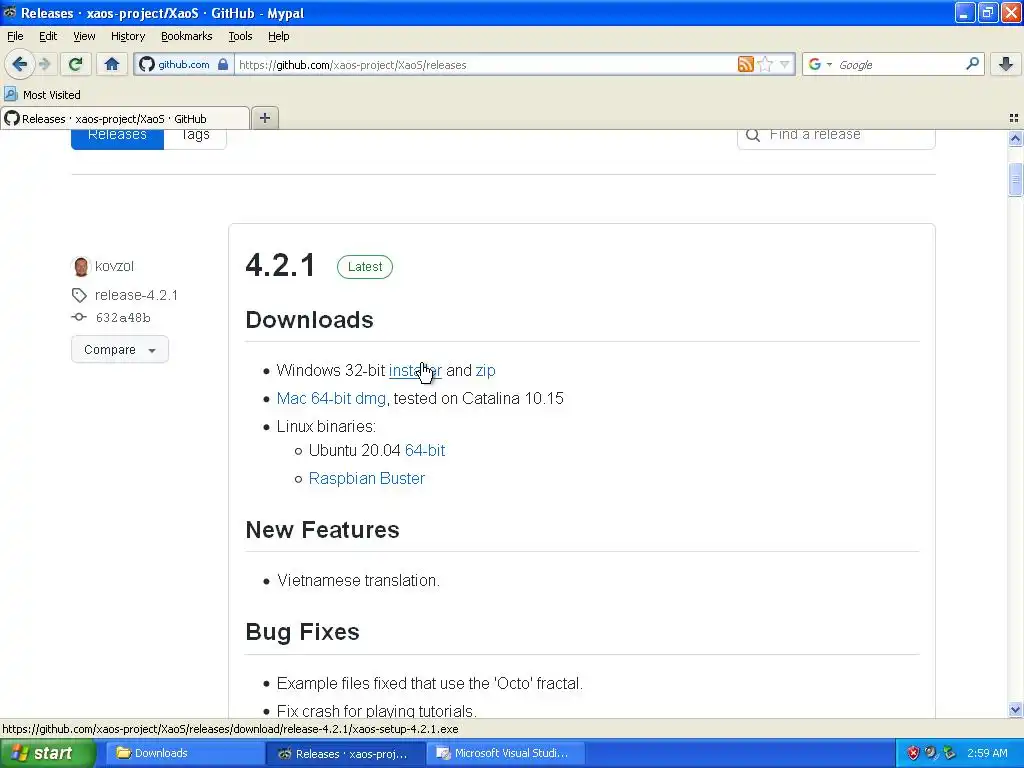Go back with the back arrow button
Viewport: 1024px width, 768px height.
pos(20,64)
